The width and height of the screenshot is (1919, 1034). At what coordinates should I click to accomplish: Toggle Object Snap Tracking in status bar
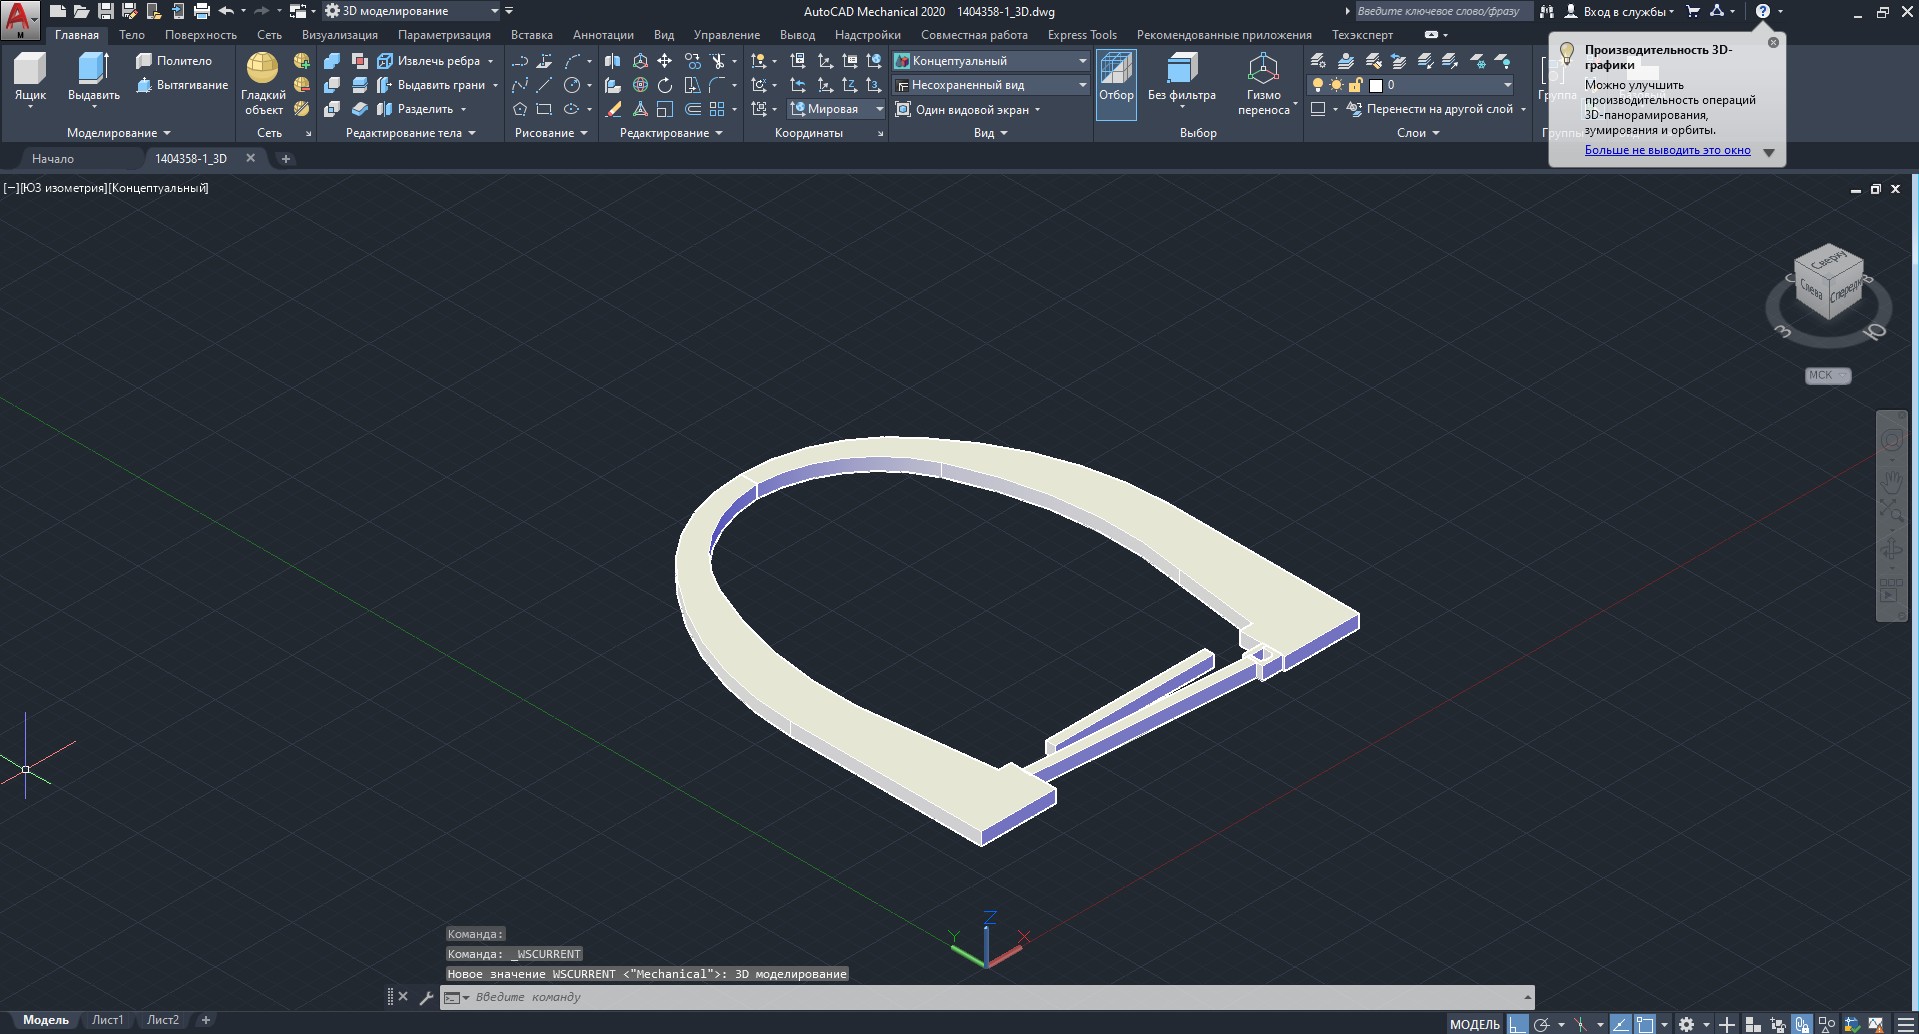[1620, 1024]
